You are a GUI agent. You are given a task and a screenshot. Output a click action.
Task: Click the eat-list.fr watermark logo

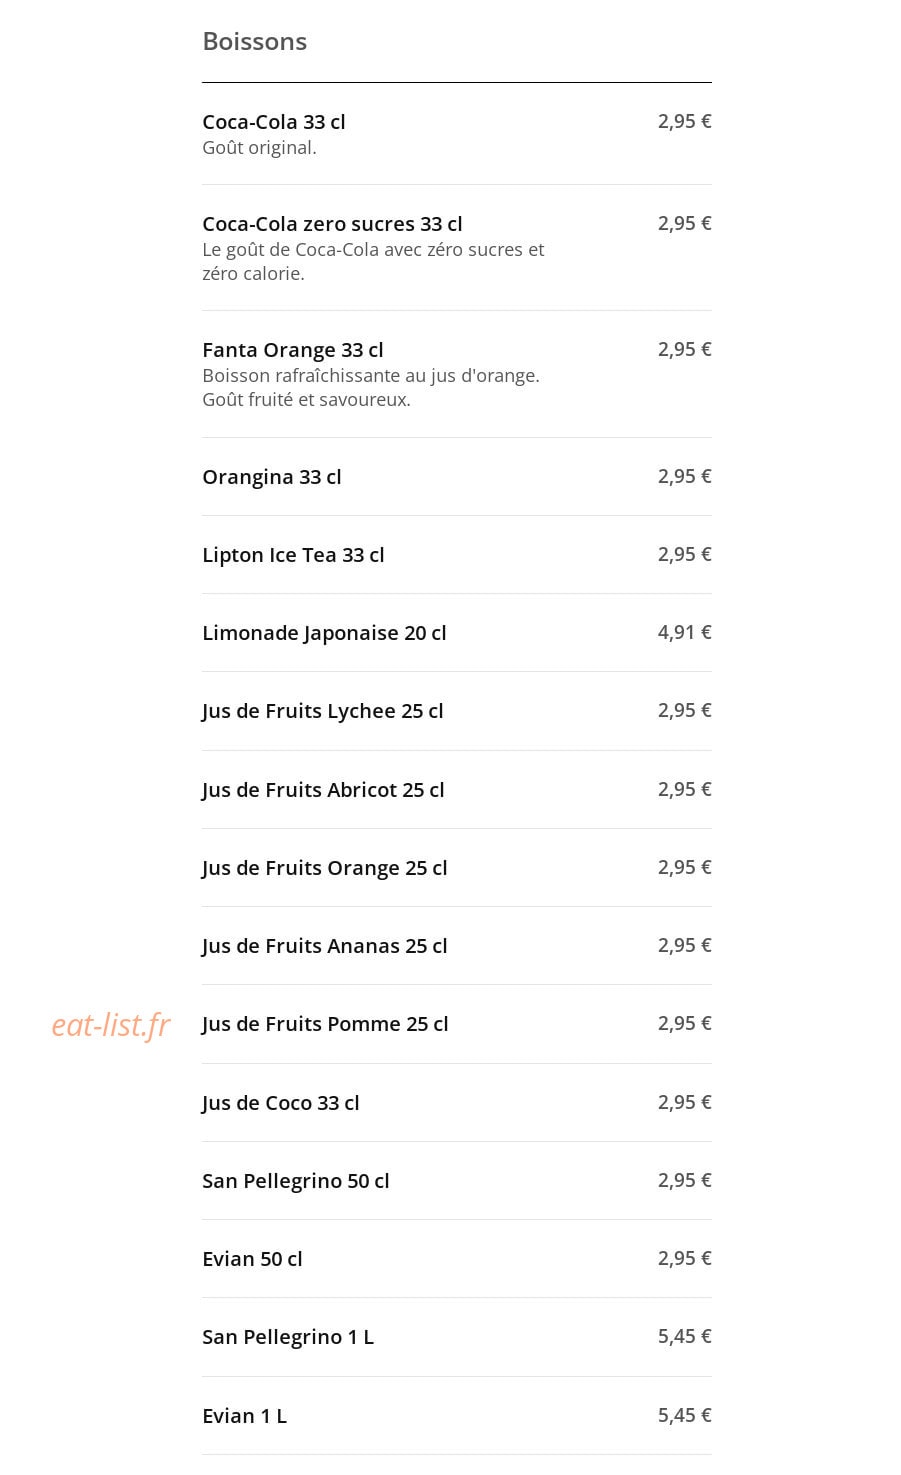111,1025
